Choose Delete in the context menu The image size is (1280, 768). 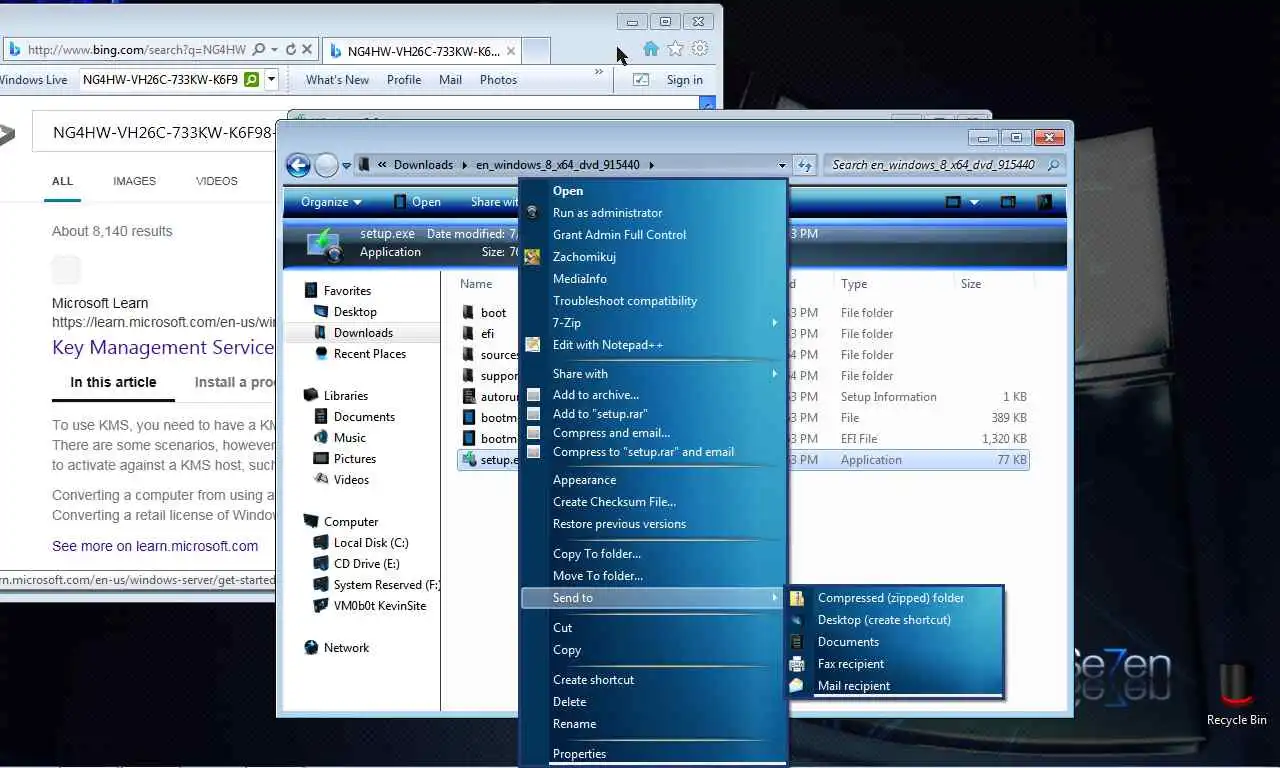point(569,702)
